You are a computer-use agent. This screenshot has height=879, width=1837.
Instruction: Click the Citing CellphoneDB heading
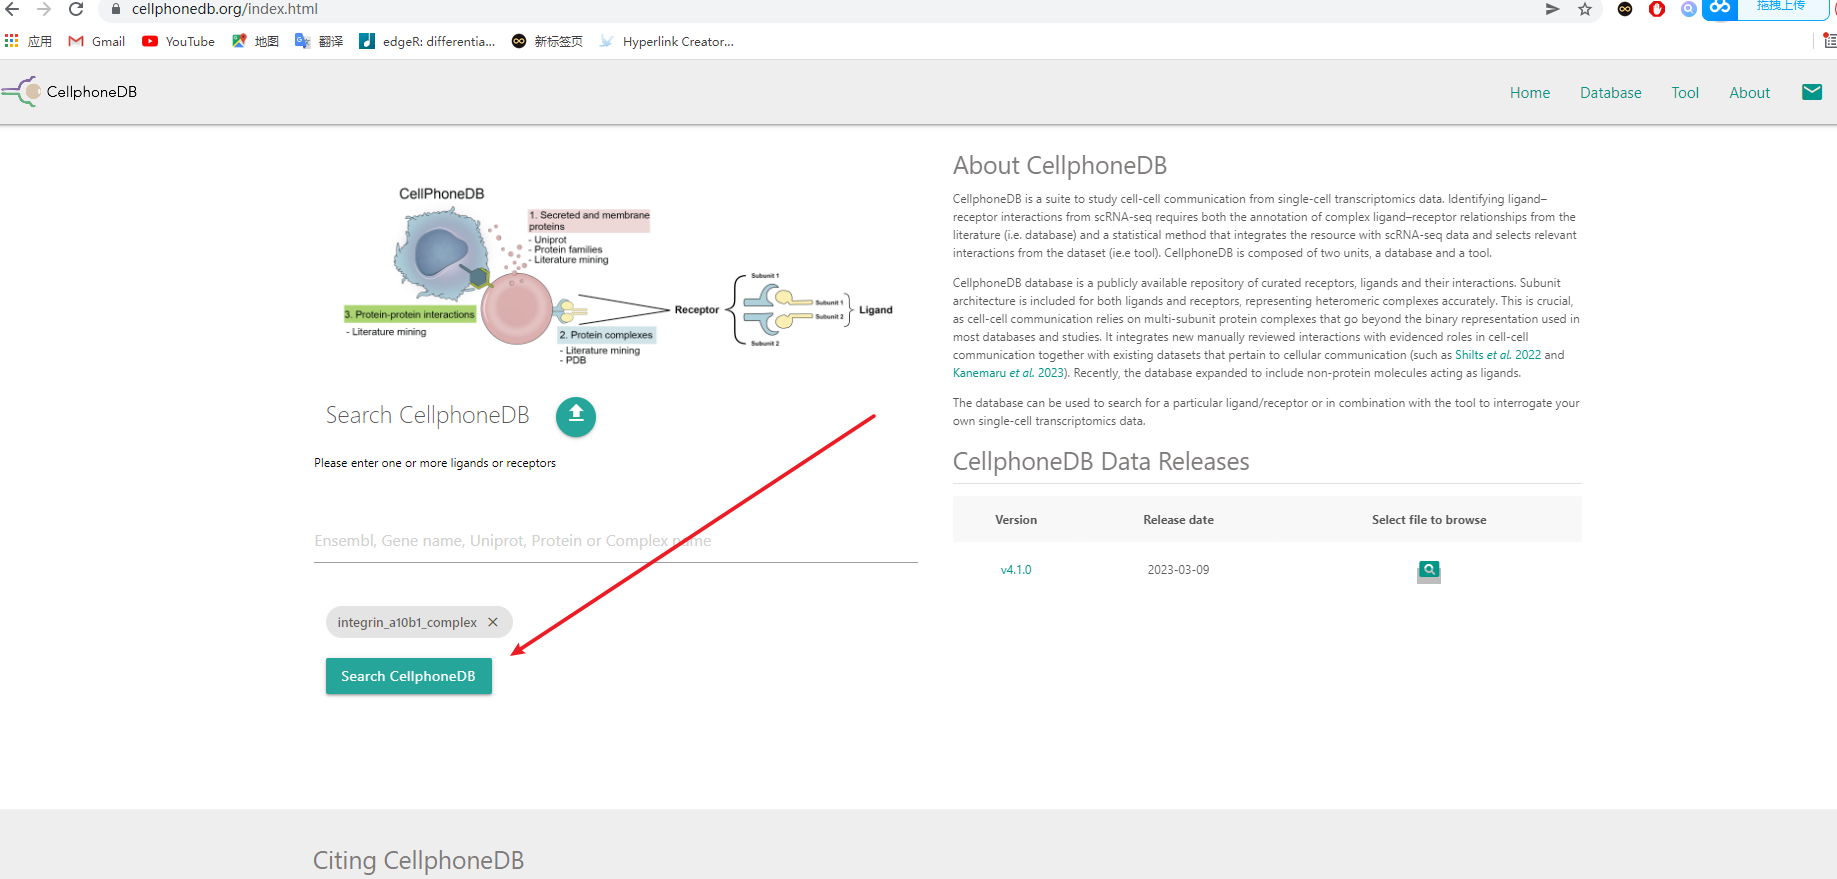click(x=418, y=860)
